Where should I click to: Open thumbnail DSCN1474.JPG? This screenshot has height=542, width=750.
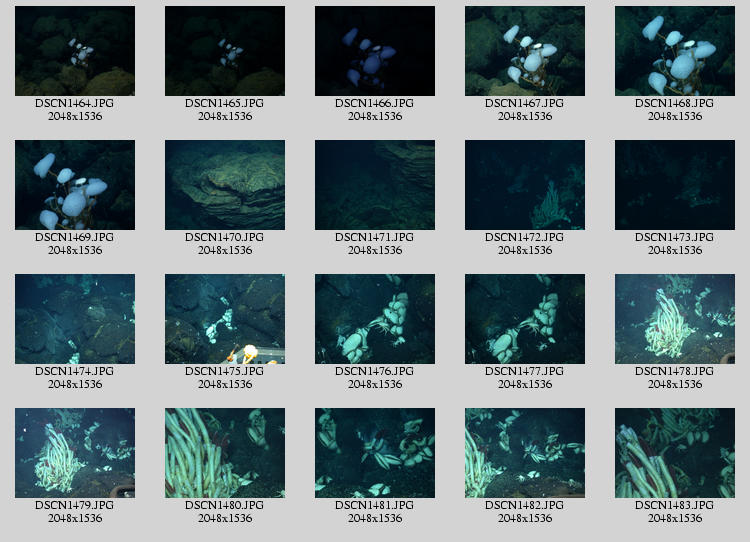pyautogui.click(x=75, y=319)
